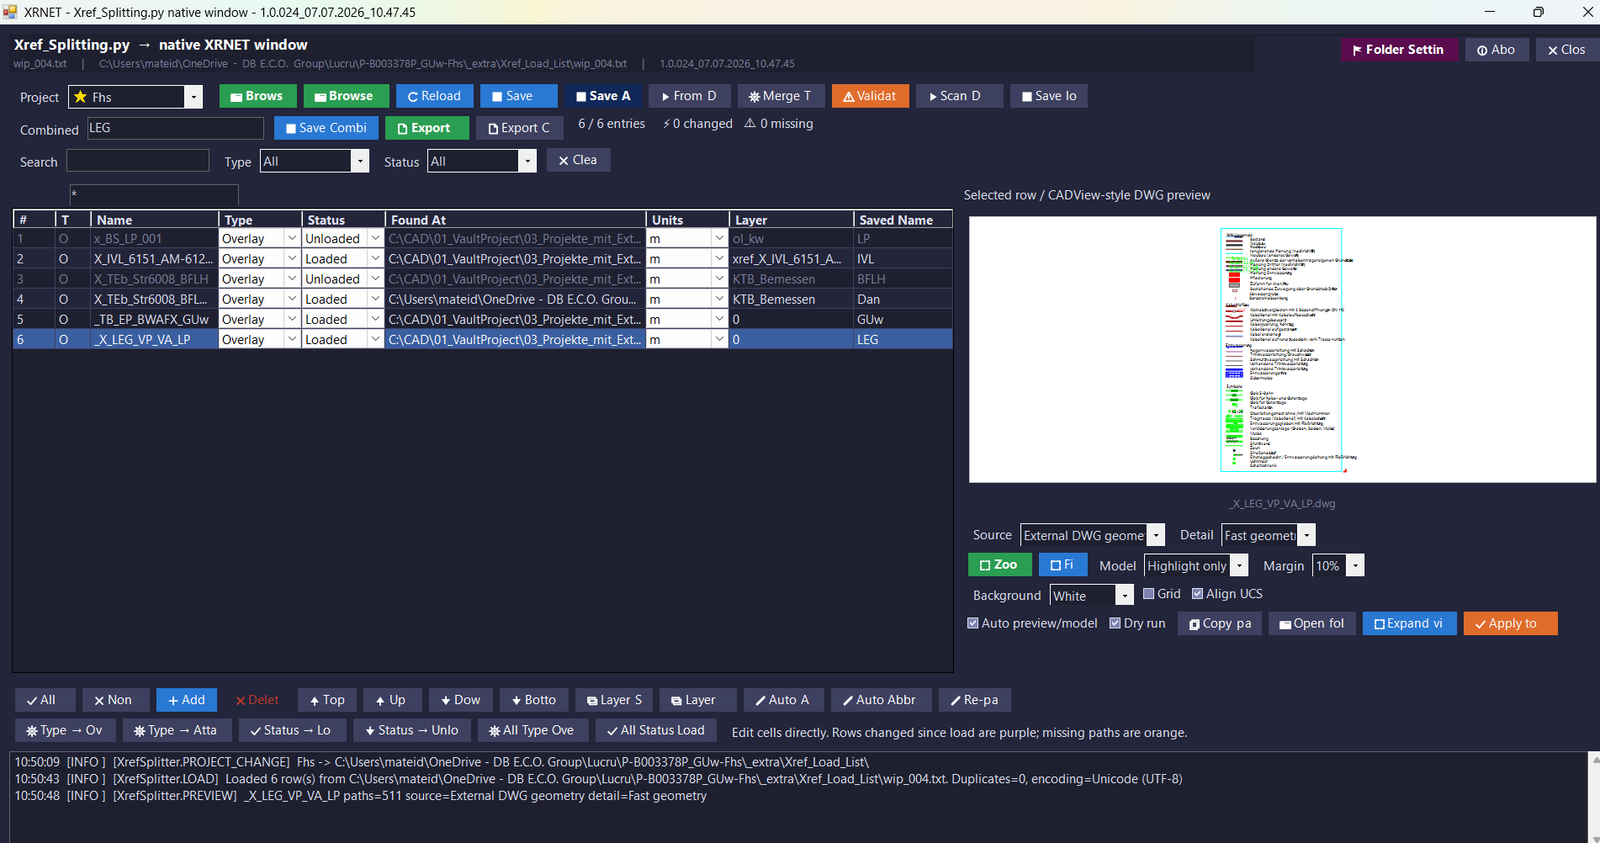The image size is (1600, 843).
Task: Sort by the Name column header
Action: point(155,220)
